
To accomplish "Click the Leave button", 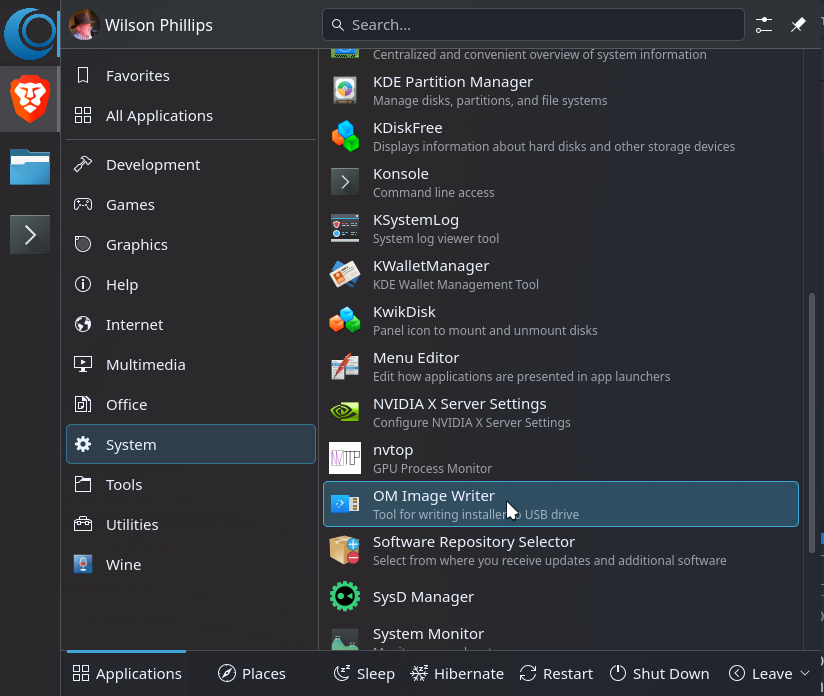I will [760, 673].
